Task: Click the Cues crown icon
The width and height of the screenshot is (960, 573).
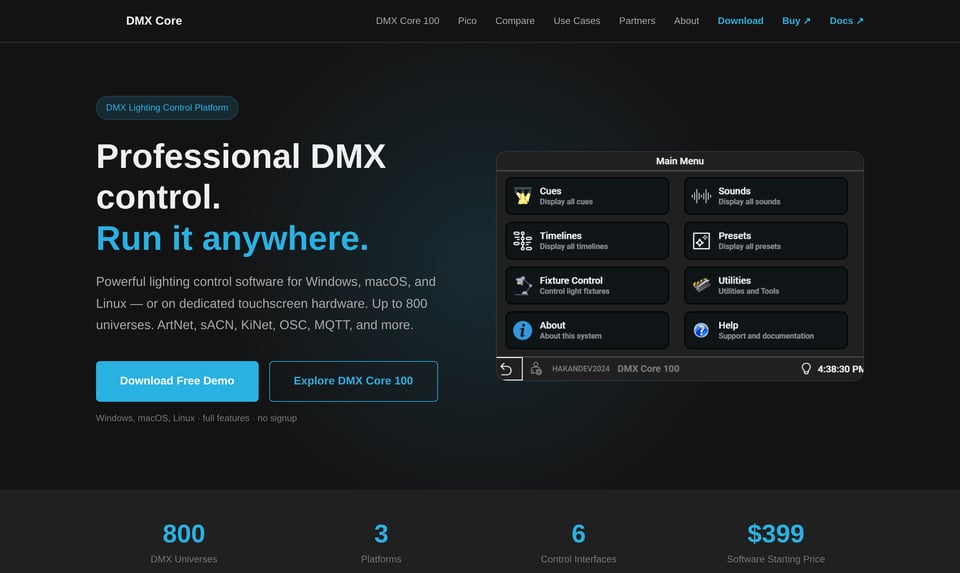Action: click(x=522, y=196)
